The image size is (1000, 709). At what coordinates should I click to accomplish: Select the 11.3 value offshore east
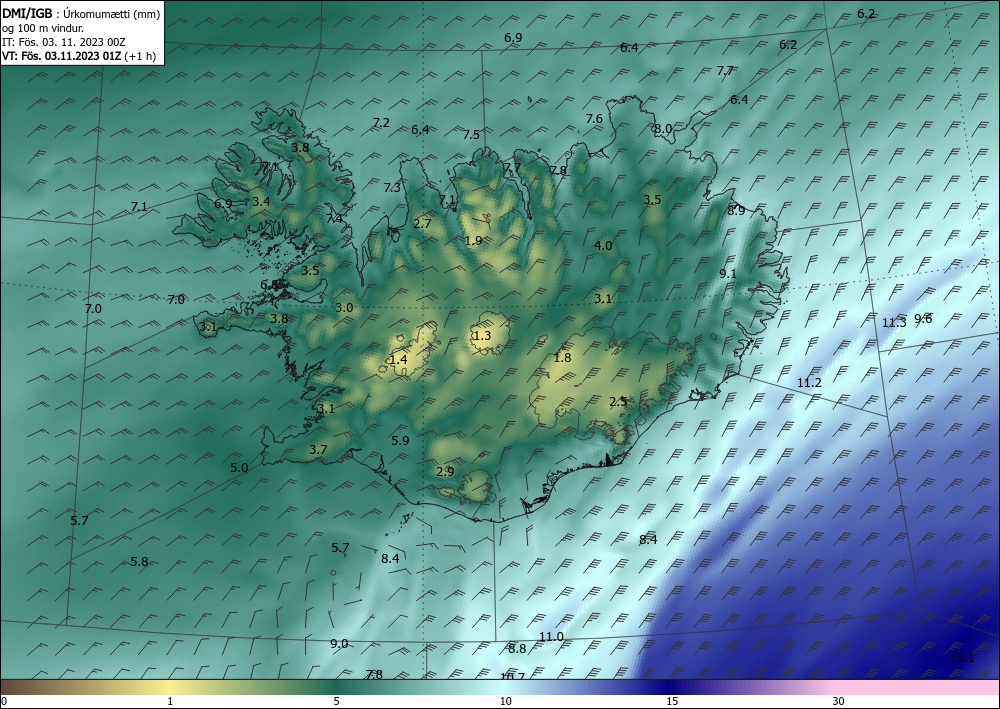coord(894,323)
